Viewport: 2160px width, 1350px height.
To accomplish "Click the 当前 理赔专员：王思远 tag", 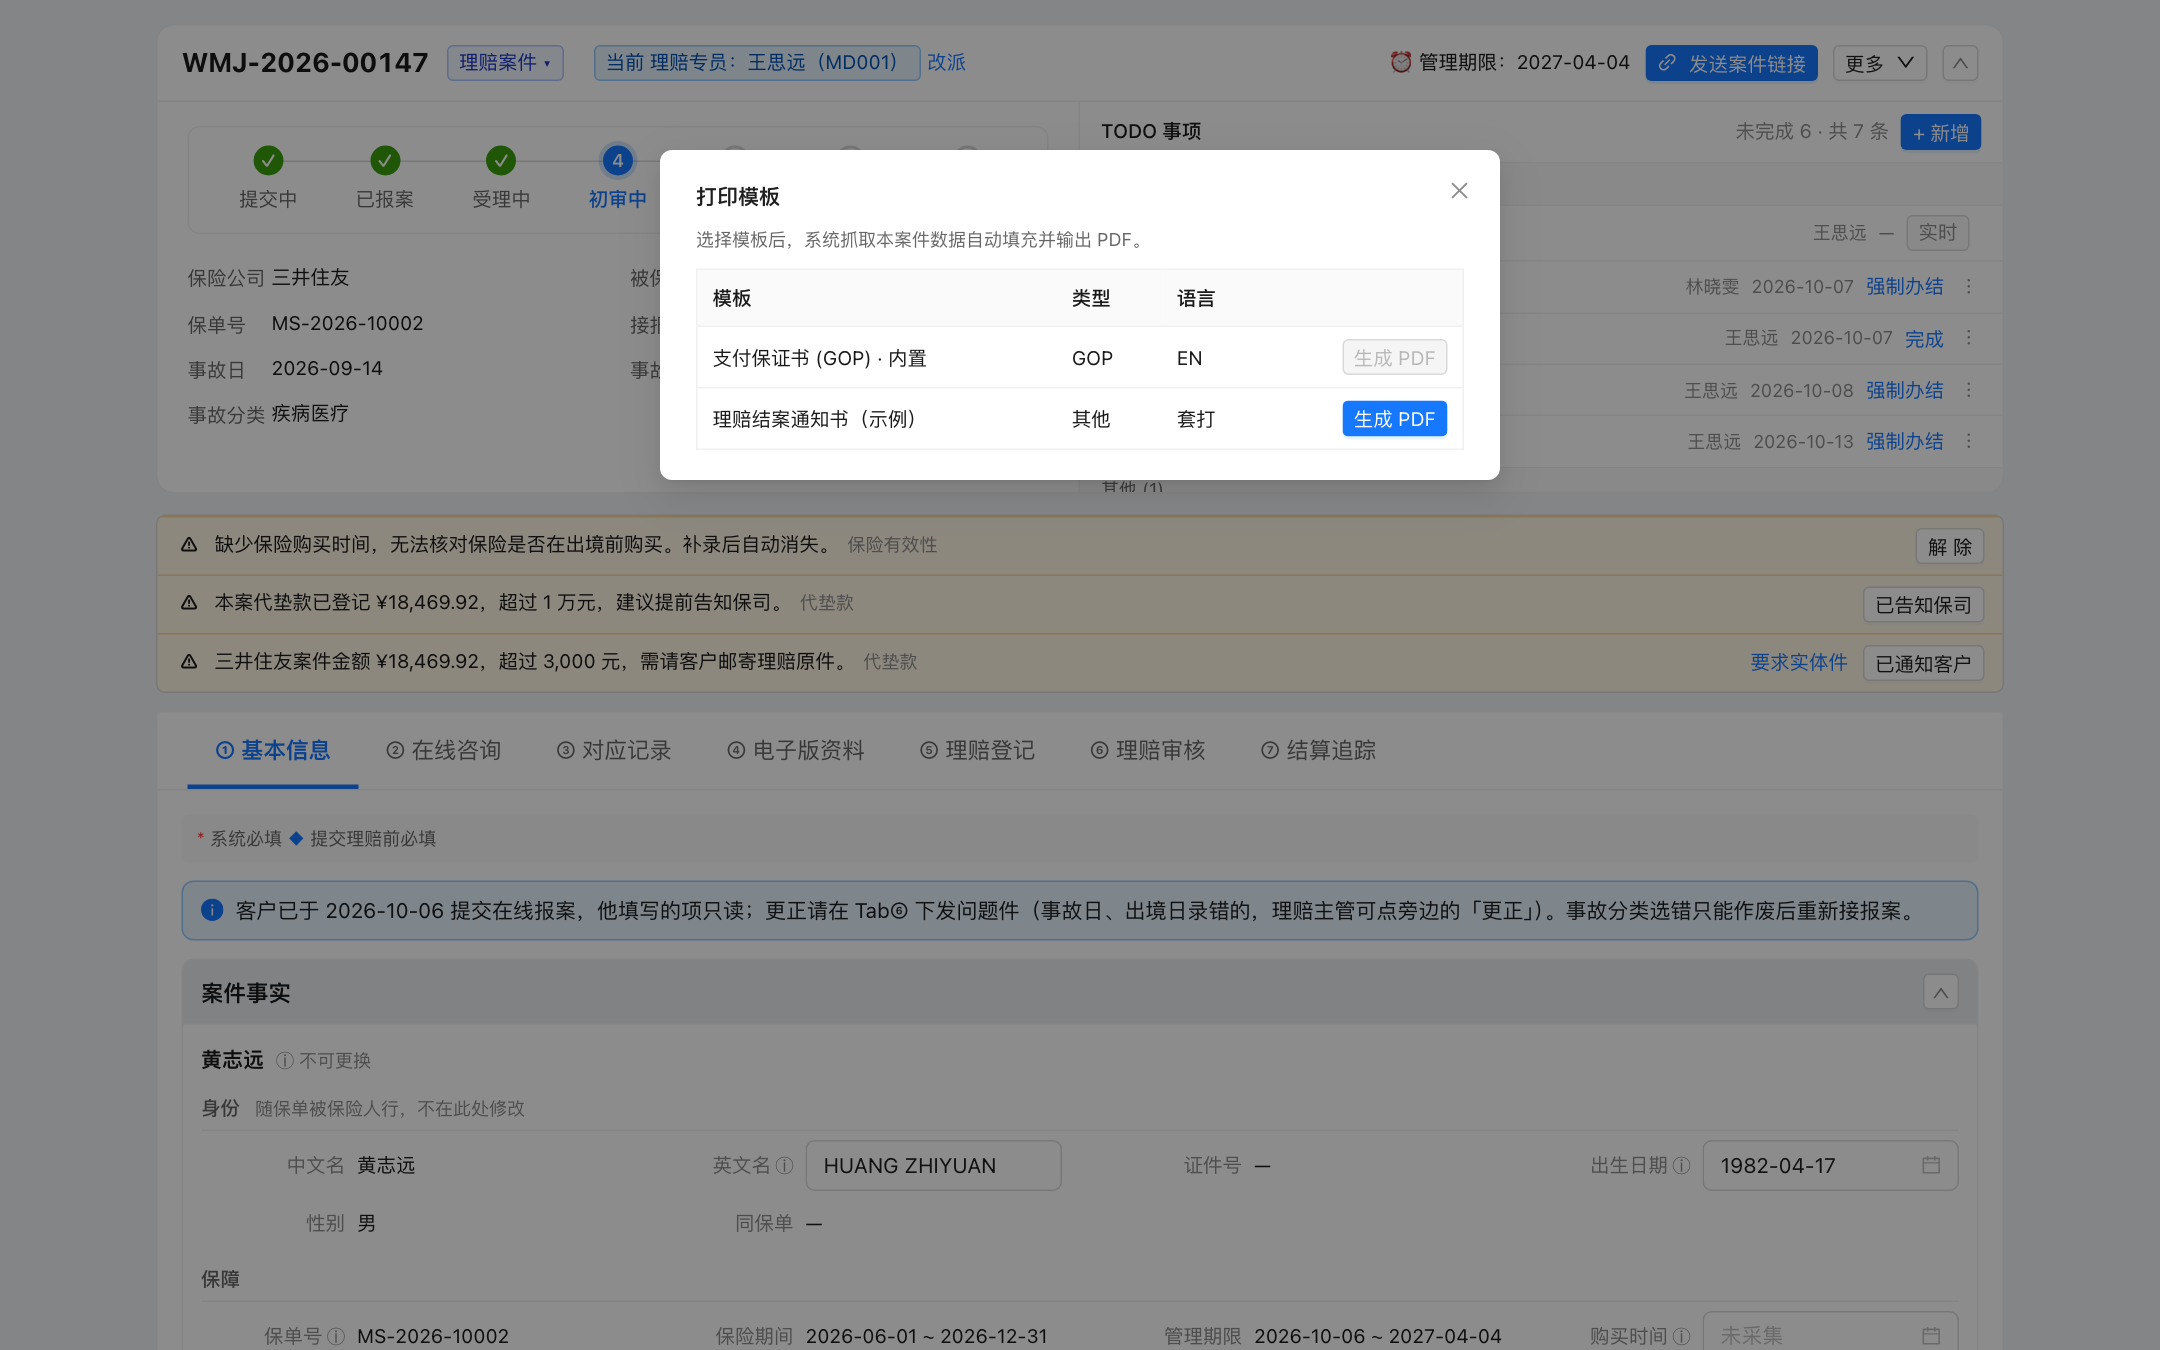I will pyautogui.click(x=756, y=63).
